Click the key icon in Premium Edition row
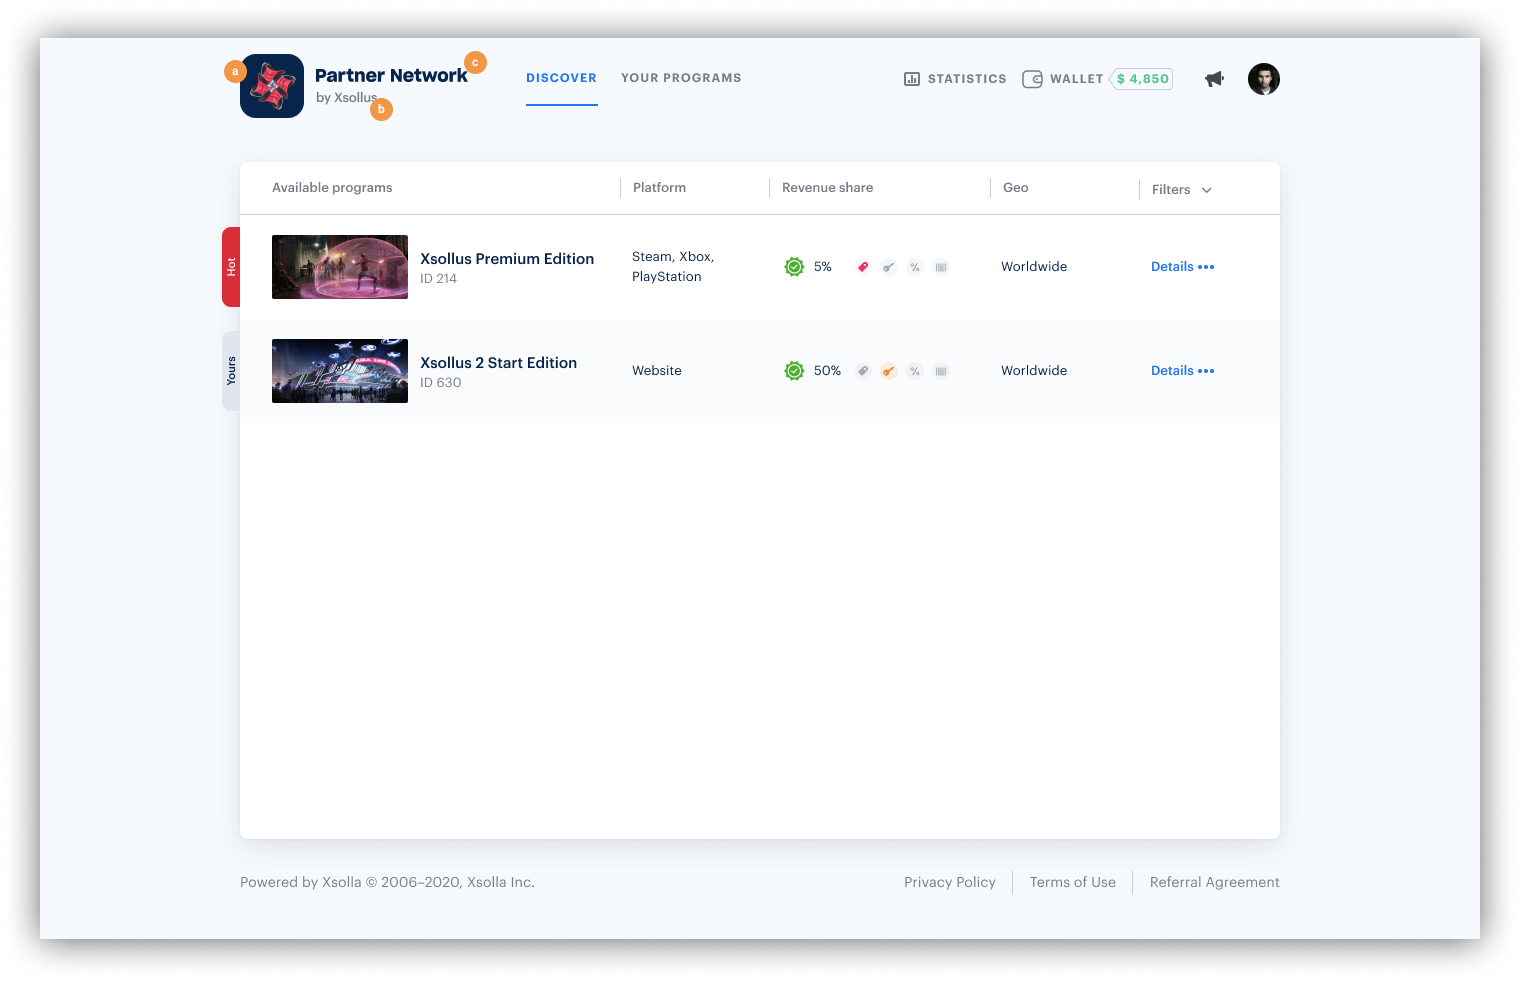1520x981 pixels. click(x=889, y=267)
